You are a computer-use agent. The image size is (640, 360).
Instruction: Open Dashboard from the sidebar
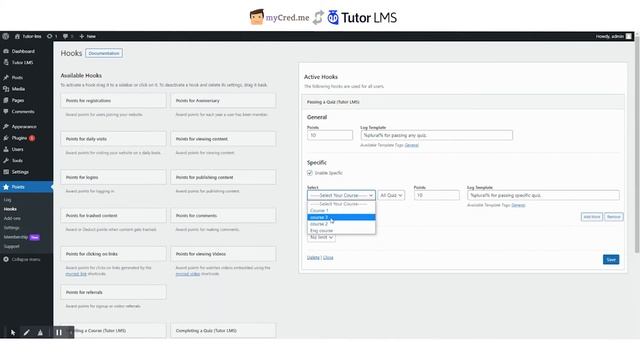pyautogui.click(x=23, y=51)
